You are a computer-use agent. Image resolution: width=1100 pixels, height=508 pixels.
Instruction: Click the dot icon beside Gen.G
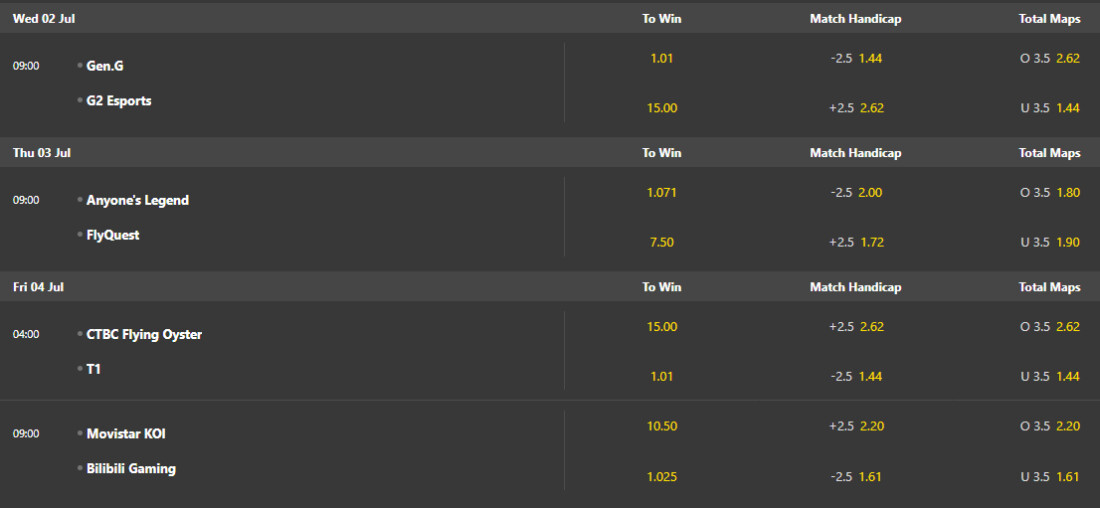80,65
